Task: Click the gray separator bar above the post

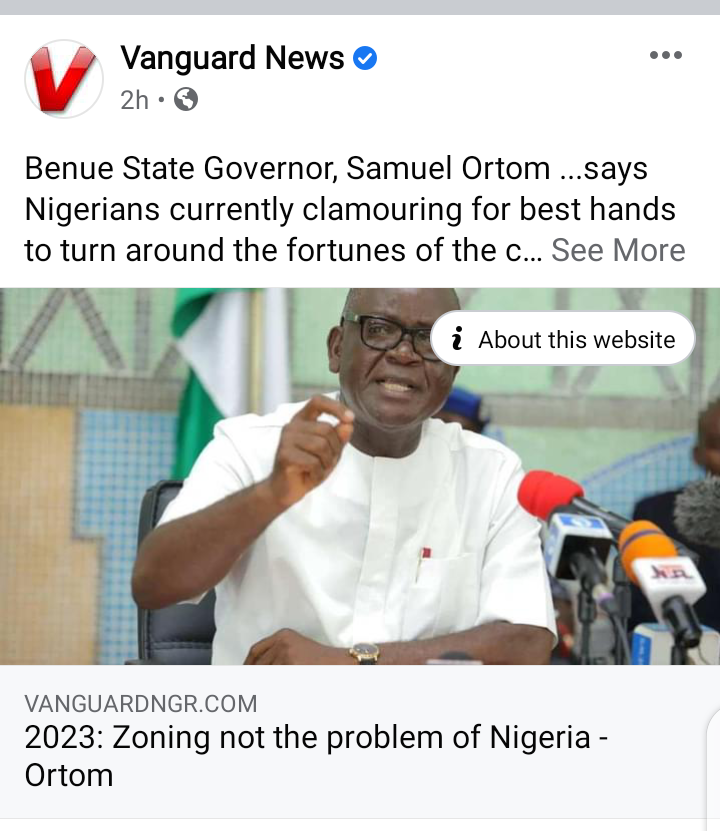Action: (360, 7)
